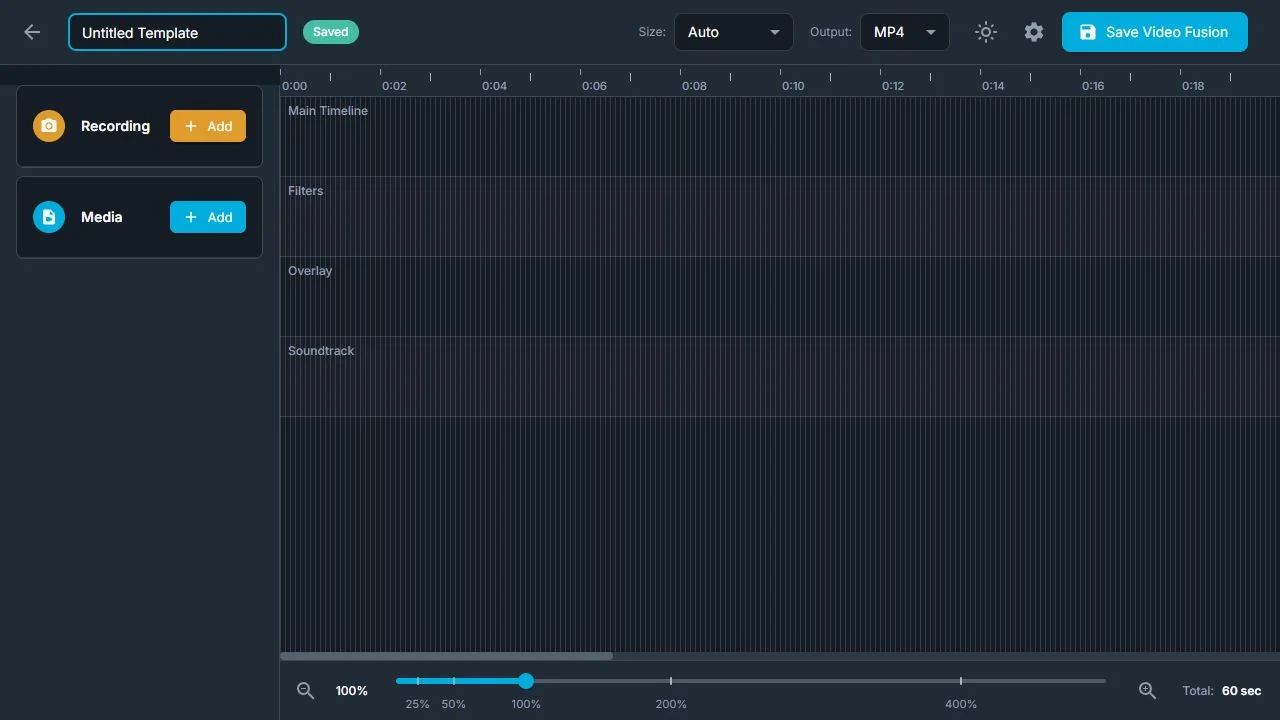Set zoom slider to the 50% mark

pos(454,681)
